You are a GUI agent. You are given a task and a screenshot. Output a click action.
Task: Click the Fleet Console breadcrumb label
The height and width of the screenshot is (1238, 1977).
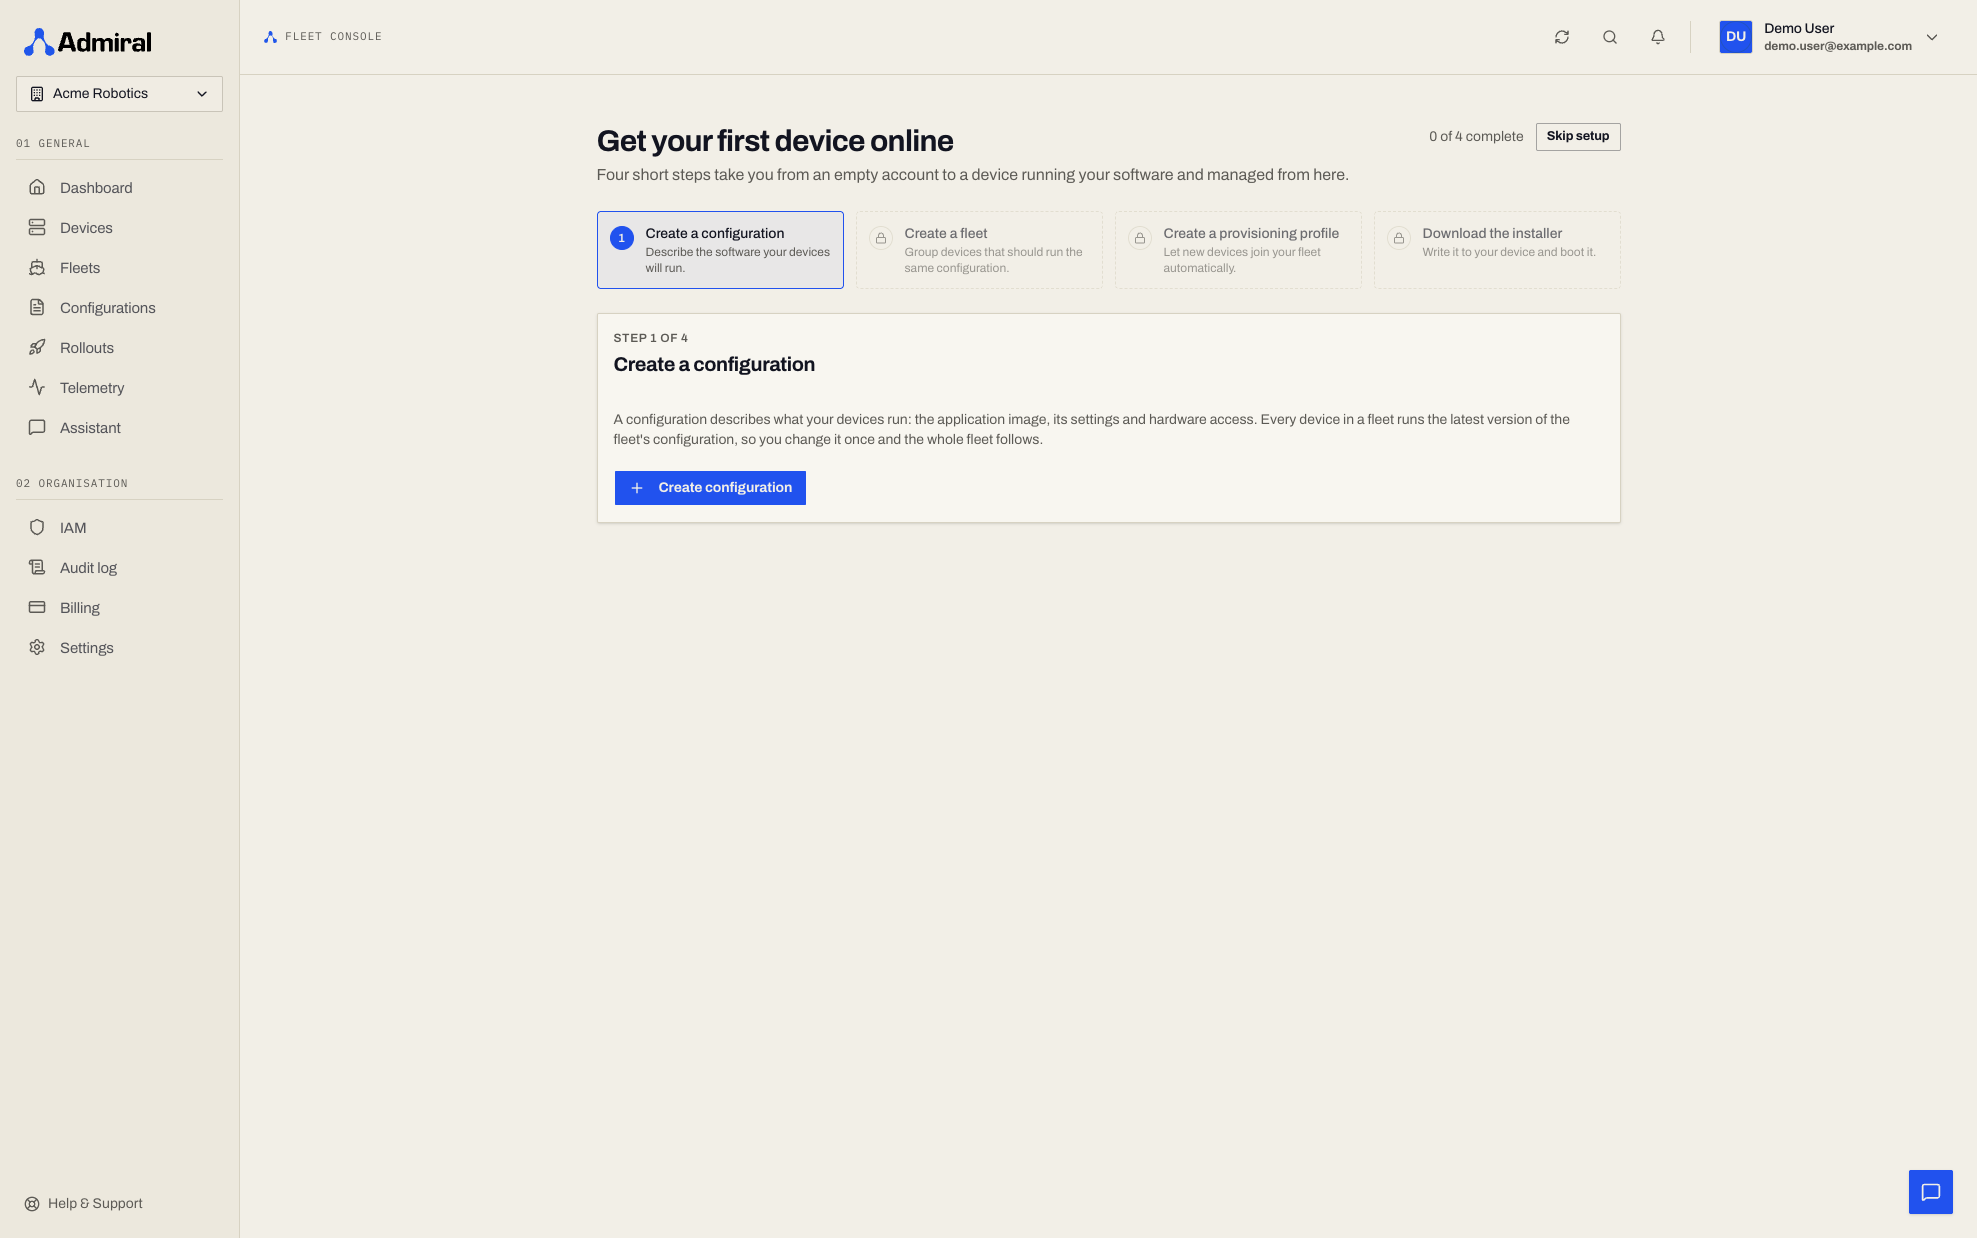(x=333, y=37)
